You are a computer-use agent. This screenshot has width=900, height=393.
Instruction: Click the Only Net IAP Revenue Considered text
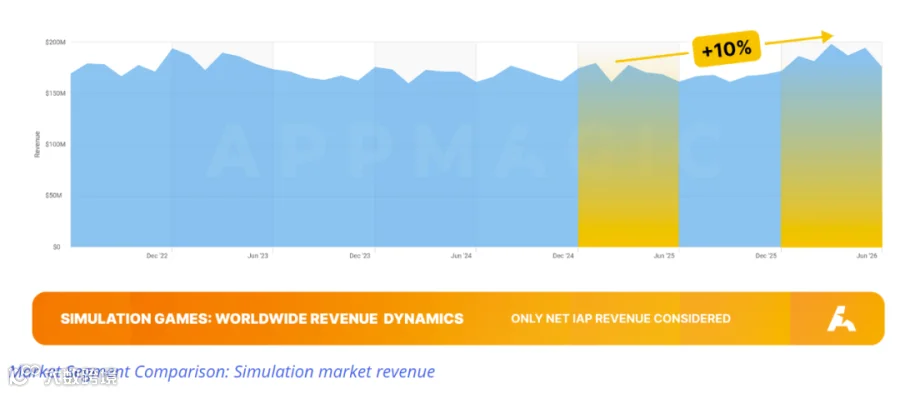point(620,318)
